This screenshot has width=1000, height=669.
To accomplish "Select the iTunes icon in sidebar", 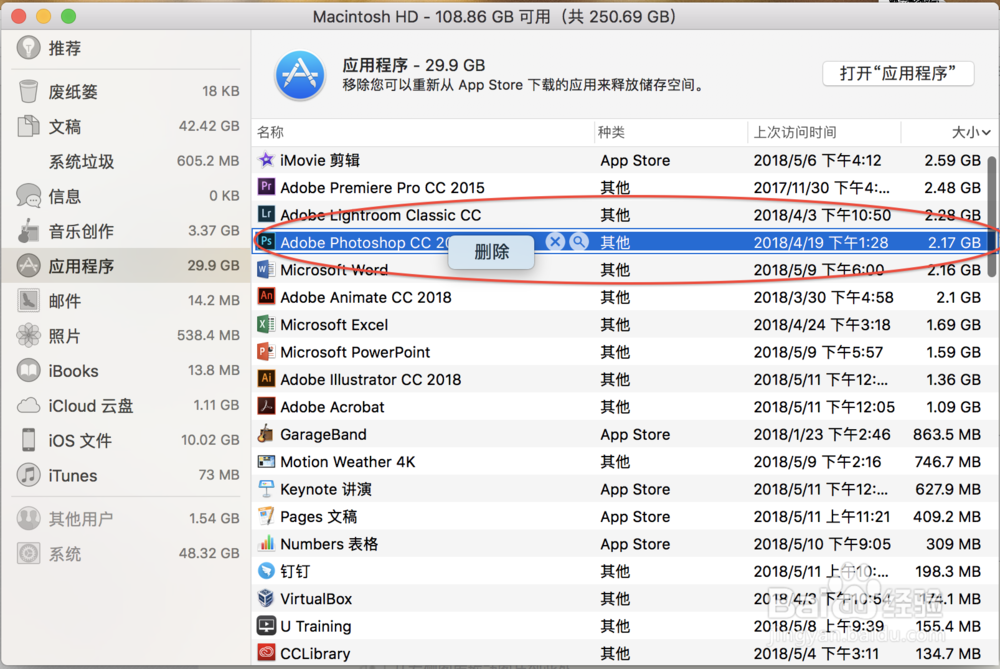I will 29,476.
